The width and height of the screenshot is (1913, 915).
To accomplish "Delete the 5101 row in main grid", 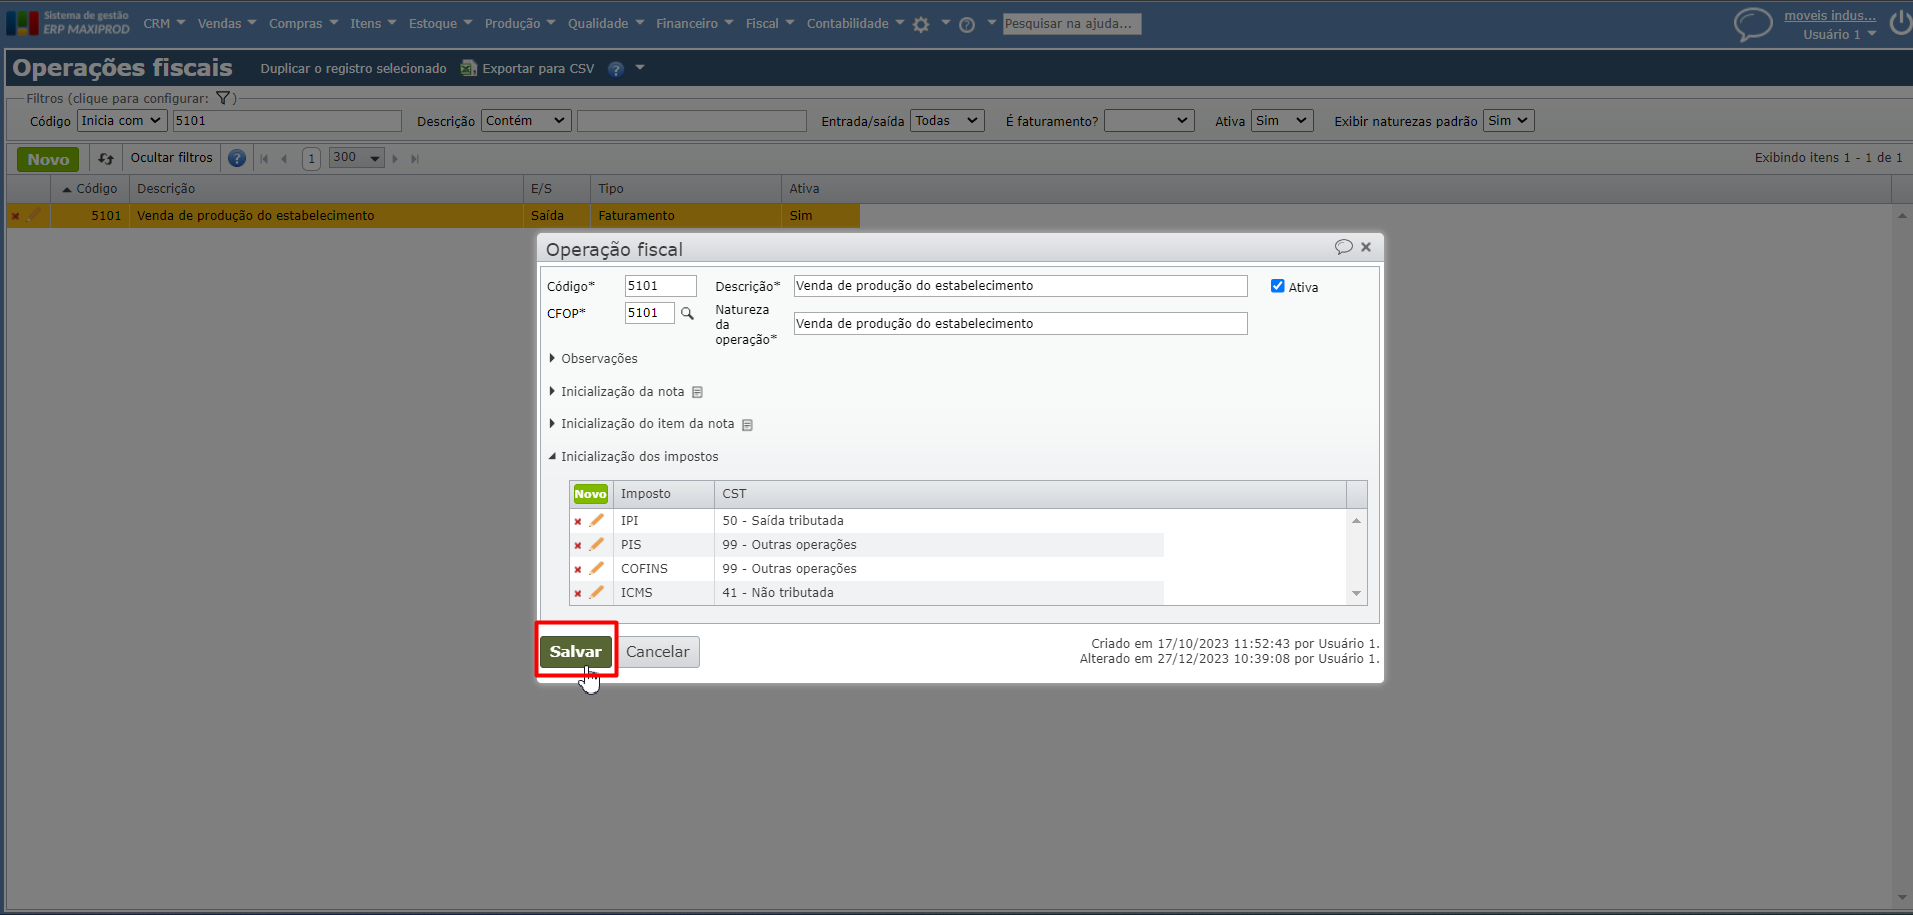I will coord(15,216).
